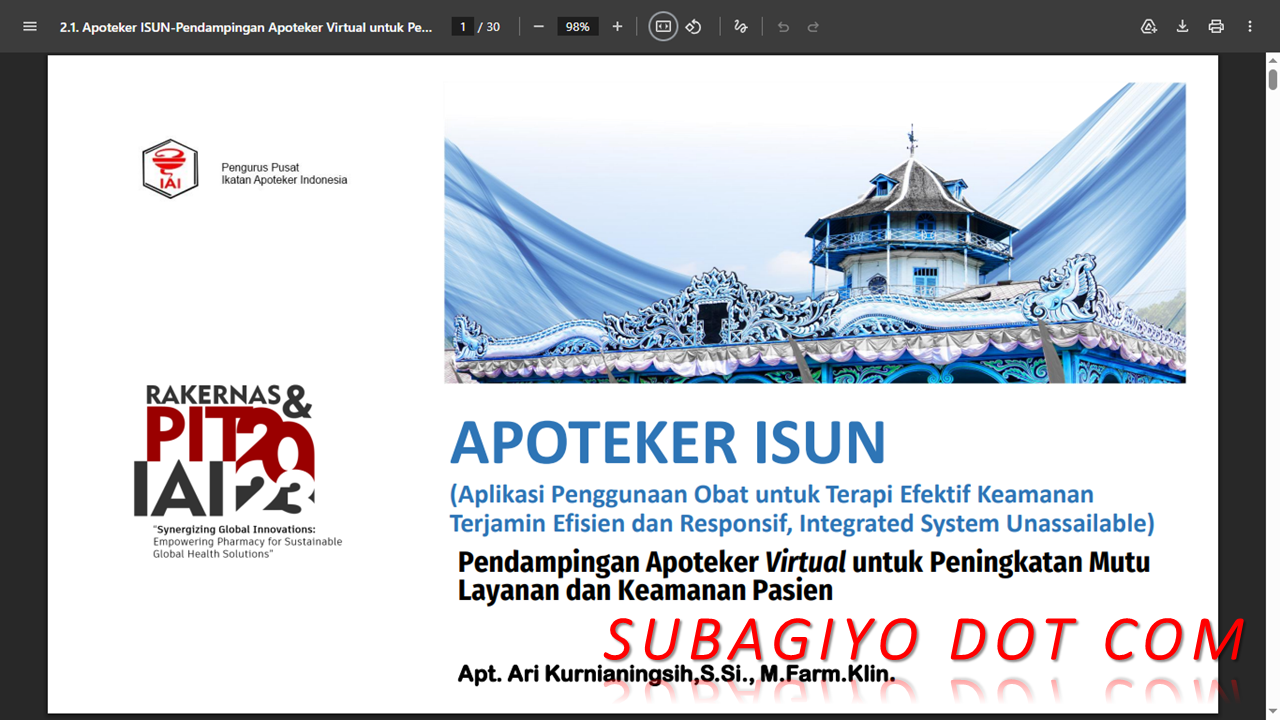This screenshot has height=720, width=1280.
Task: Click the 98% zoom level field
Action: [578, 27]
